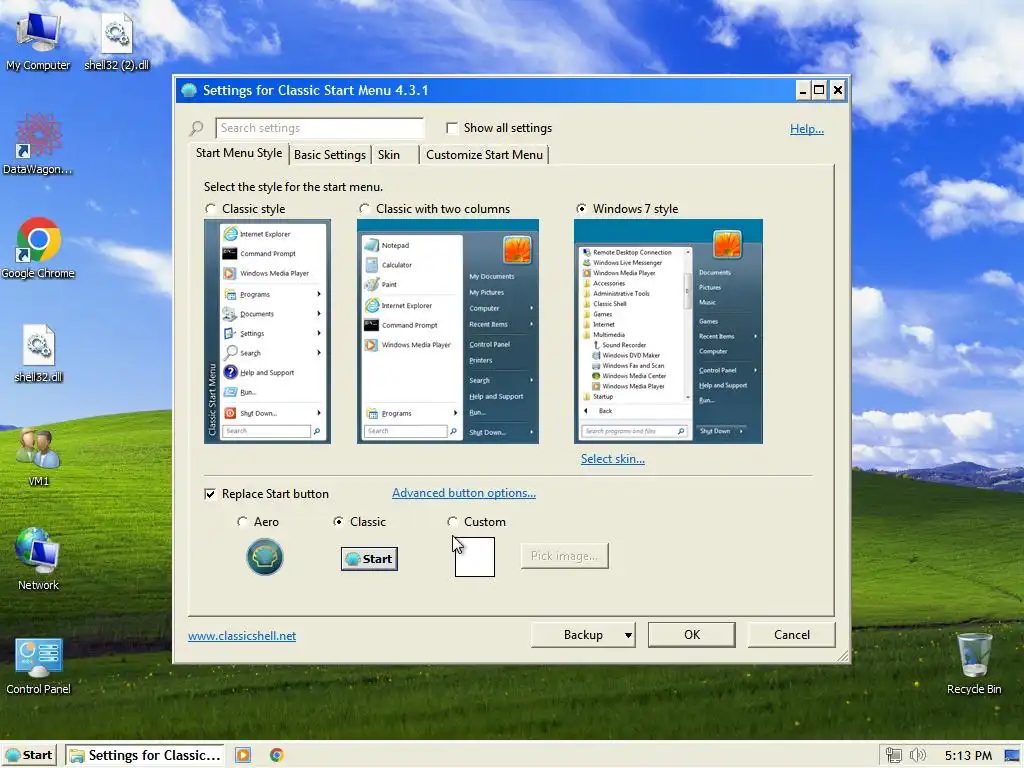Click the Classic style preview thumbnail
Screen dimensions: 1024x768
267,331
